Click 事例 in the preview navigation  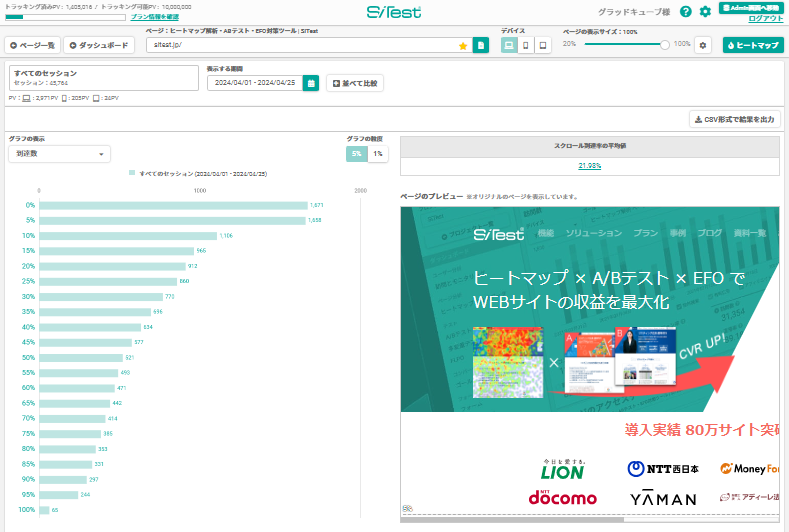678,233
